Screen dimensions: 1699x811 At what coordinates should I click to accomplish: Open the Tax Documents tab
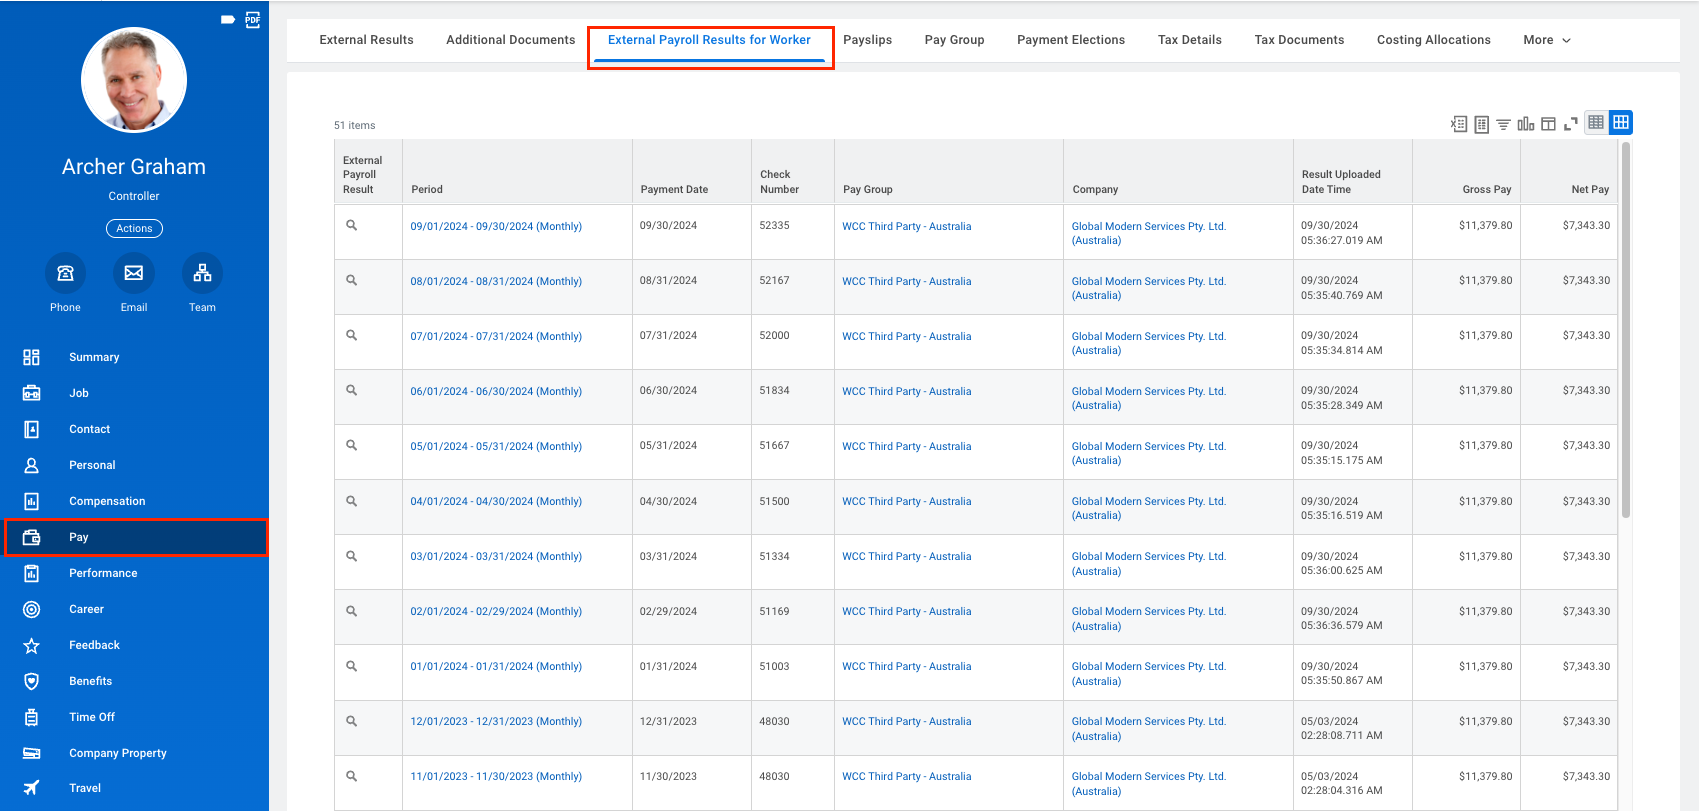(x=1299, y=40)
